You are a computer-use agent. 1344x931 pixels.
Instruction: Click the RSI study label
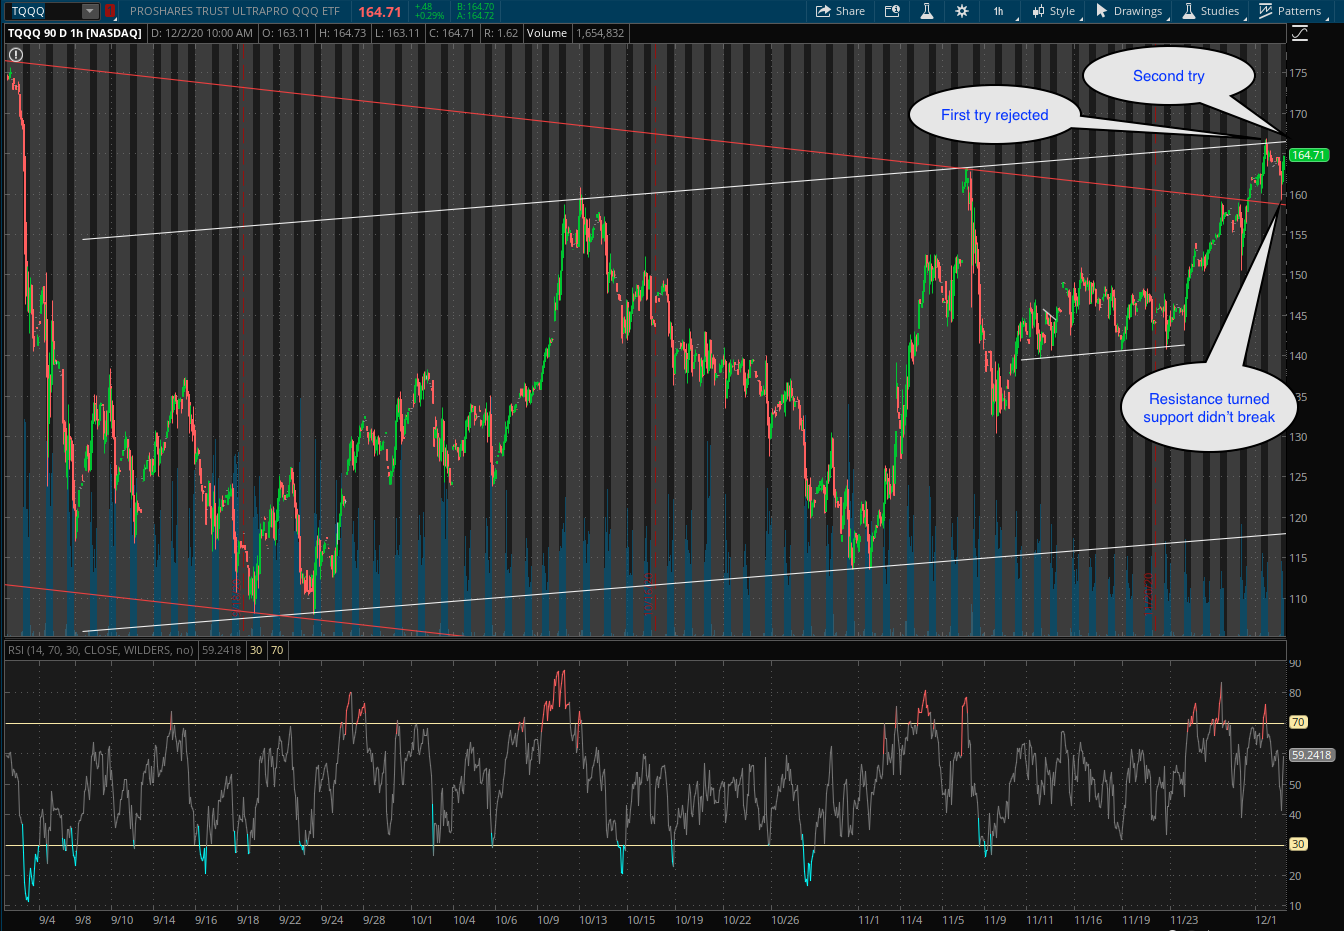tap(100, 650)
